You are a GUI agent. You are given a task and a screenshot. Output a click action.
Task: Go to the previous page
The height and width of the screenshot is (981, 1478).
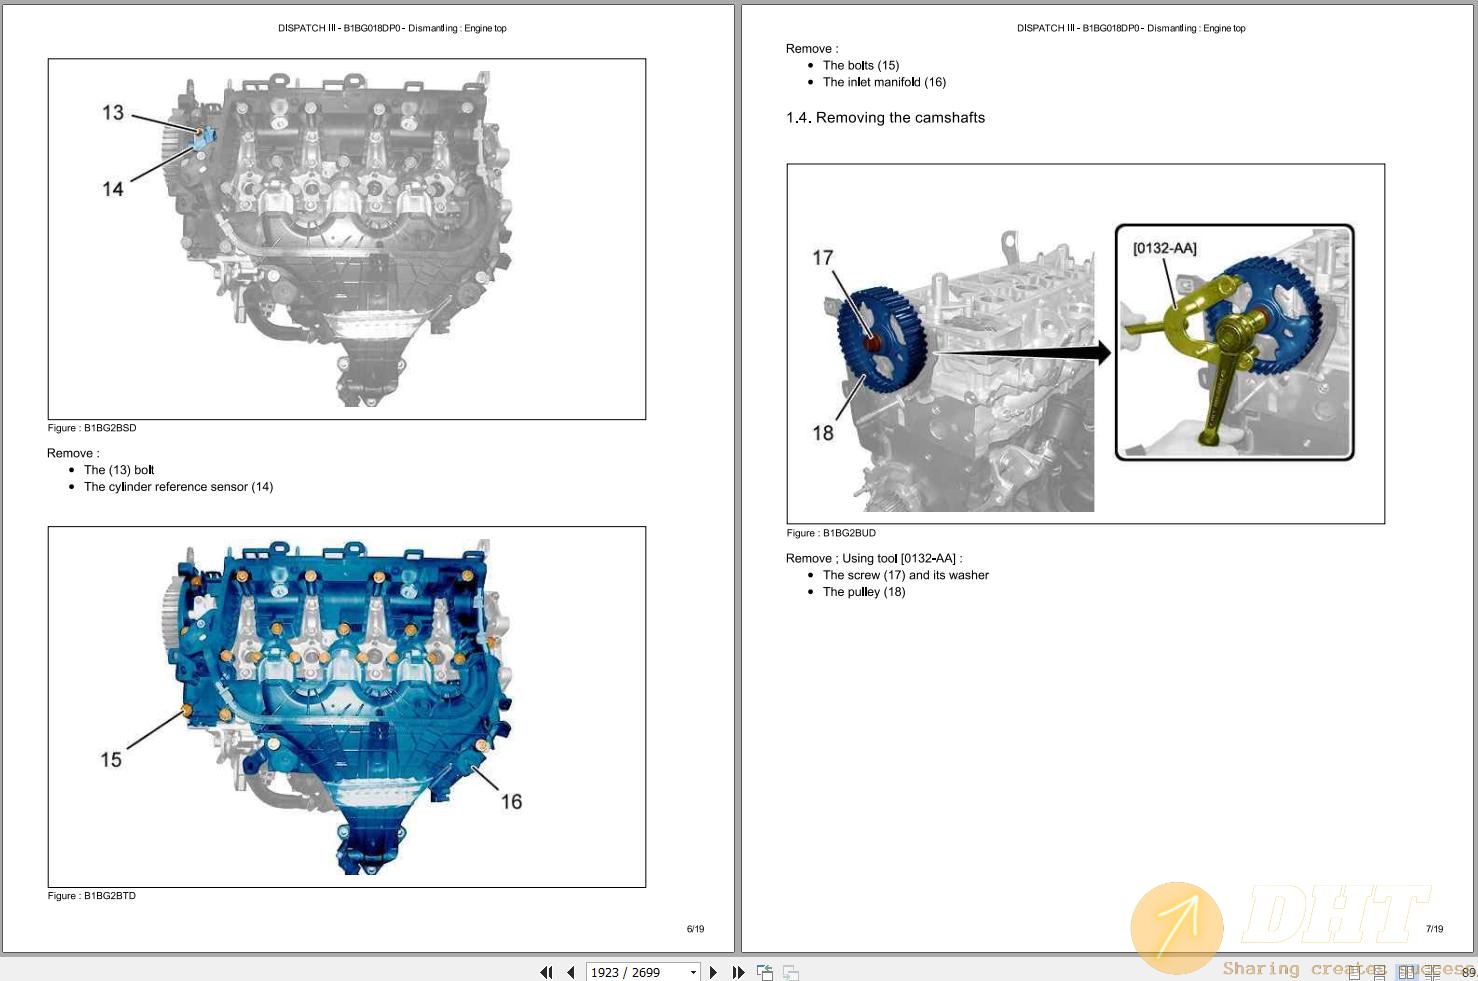point(570,972)
